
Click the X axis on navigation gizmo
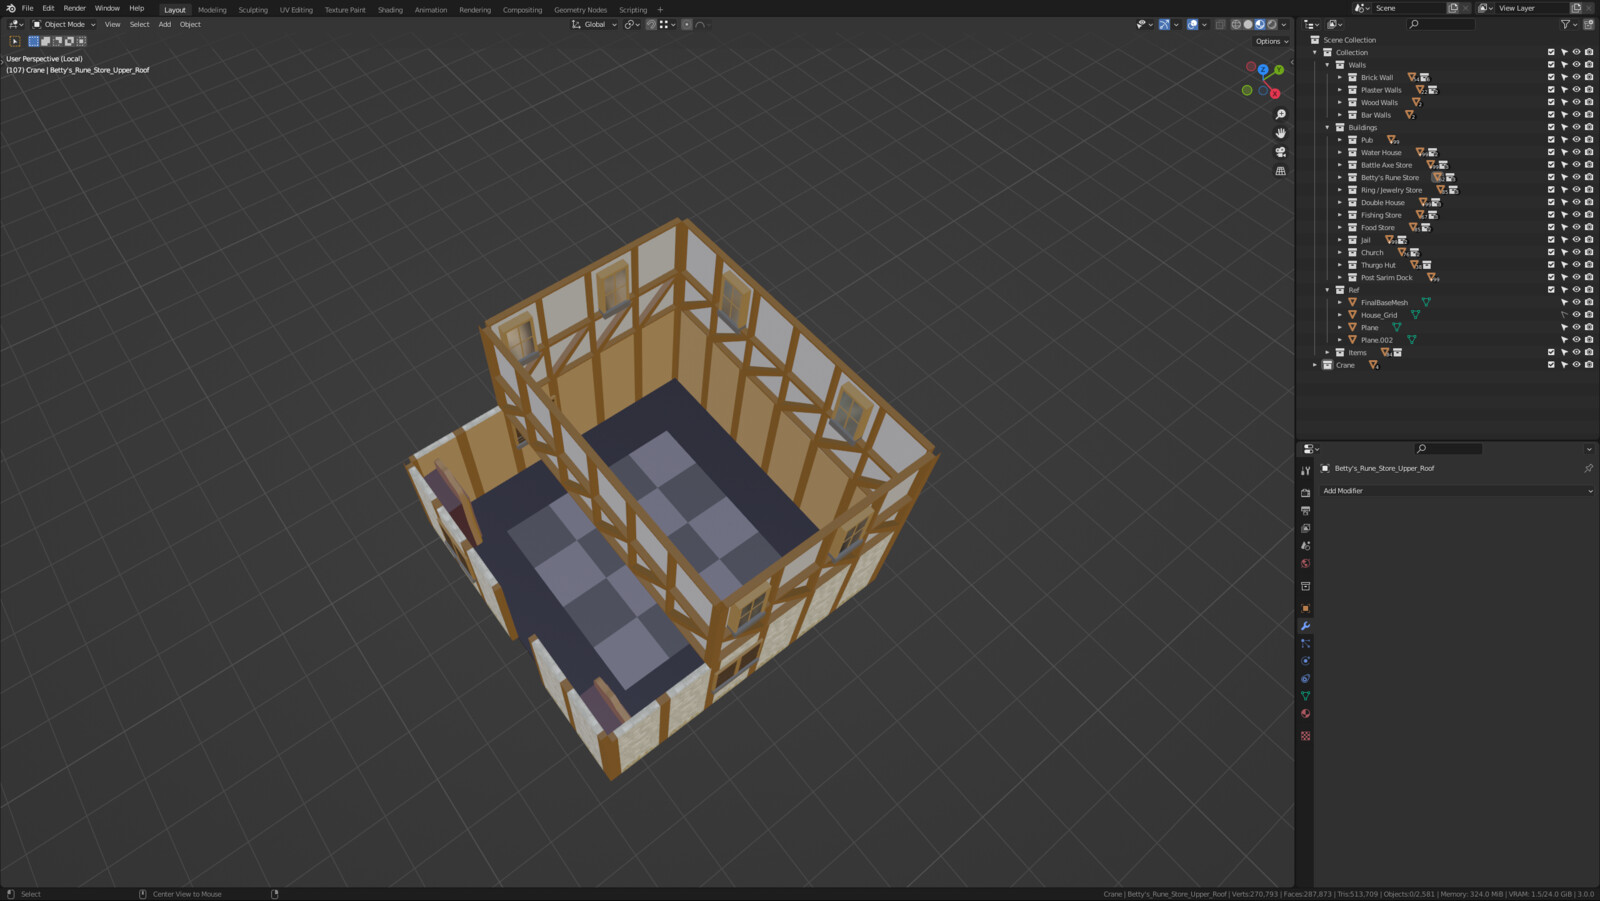coord(1275,94)
